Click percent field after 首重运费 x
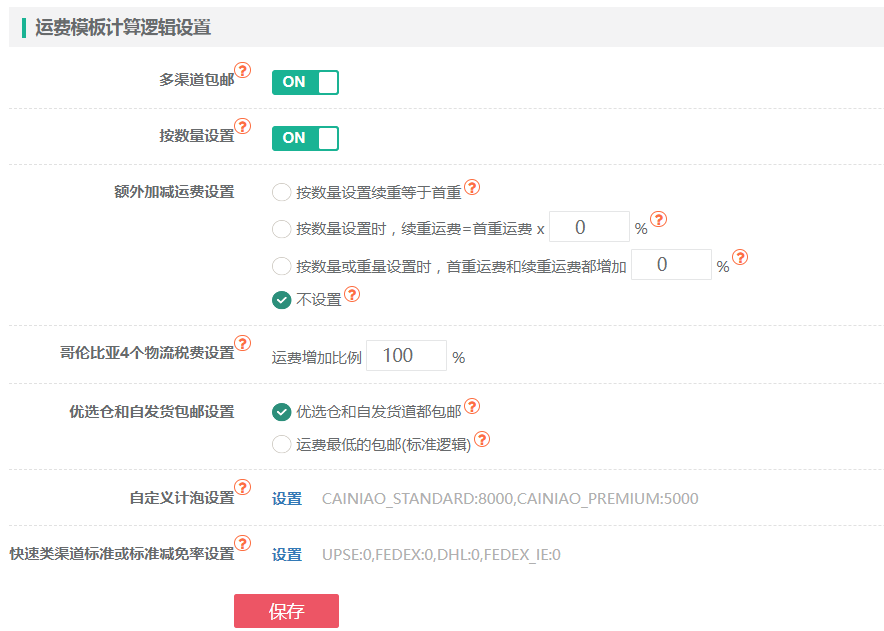 (x=589, y=227)
